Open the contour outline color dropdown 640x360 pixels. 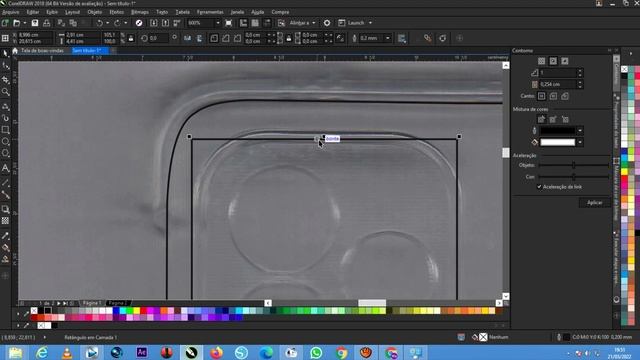[580, 131]
